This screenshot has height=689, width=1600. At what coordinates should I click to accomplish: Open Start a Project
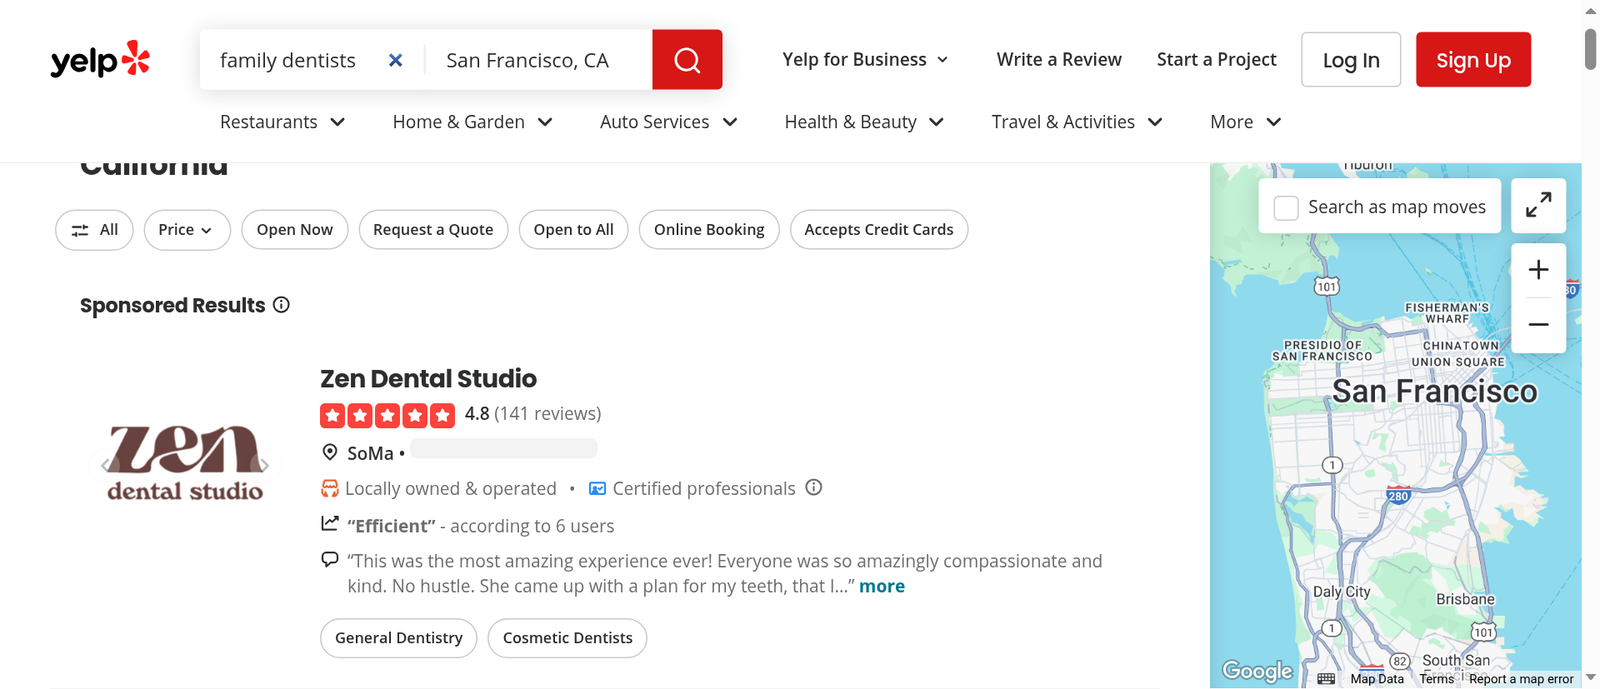[1216, 60]
